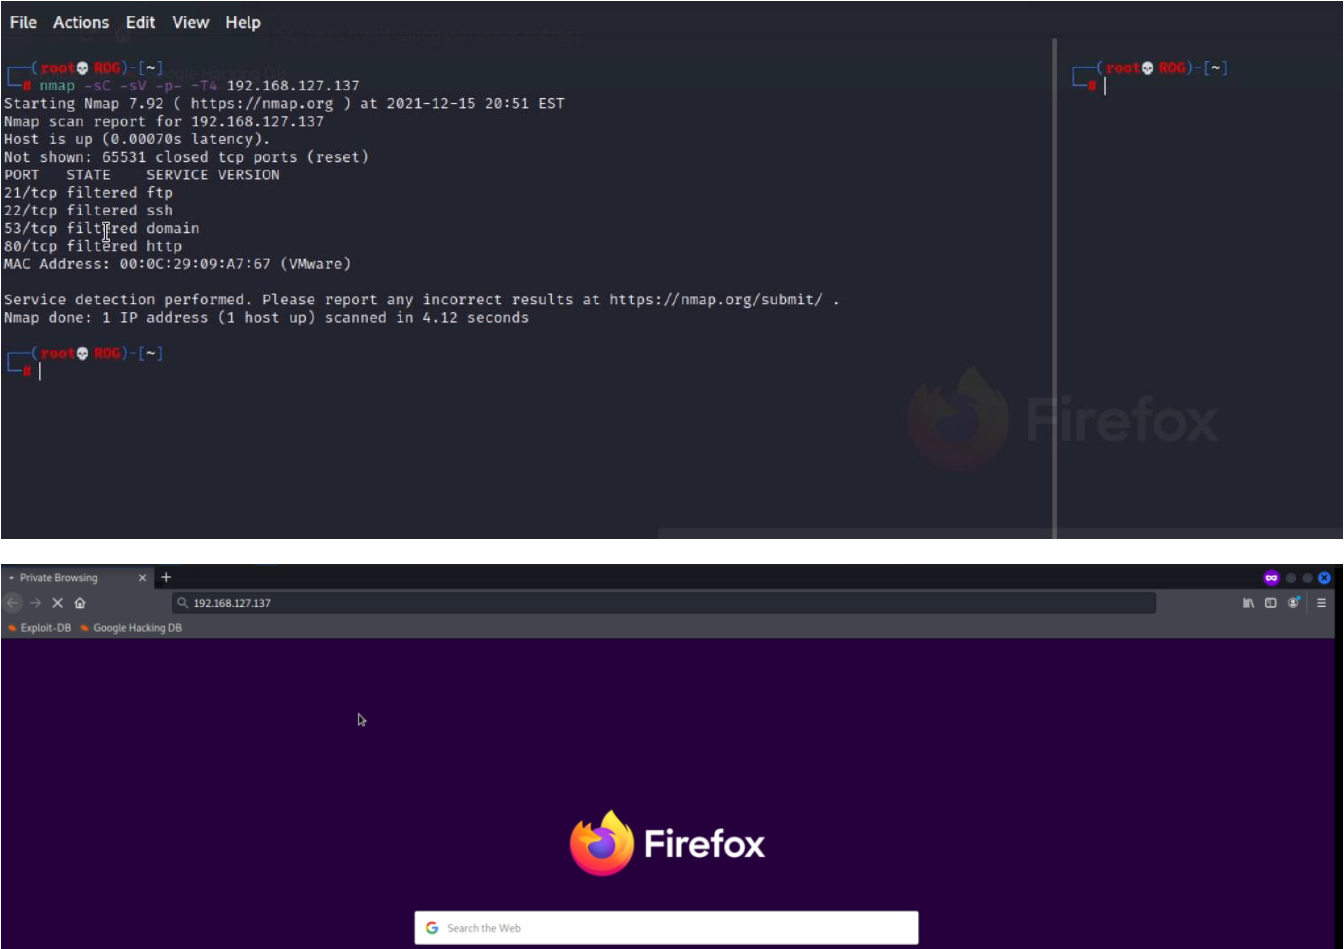Open the Actions menu in the terminal
This screenshot has width=1344, height=949.
click(x=81, y=22)
